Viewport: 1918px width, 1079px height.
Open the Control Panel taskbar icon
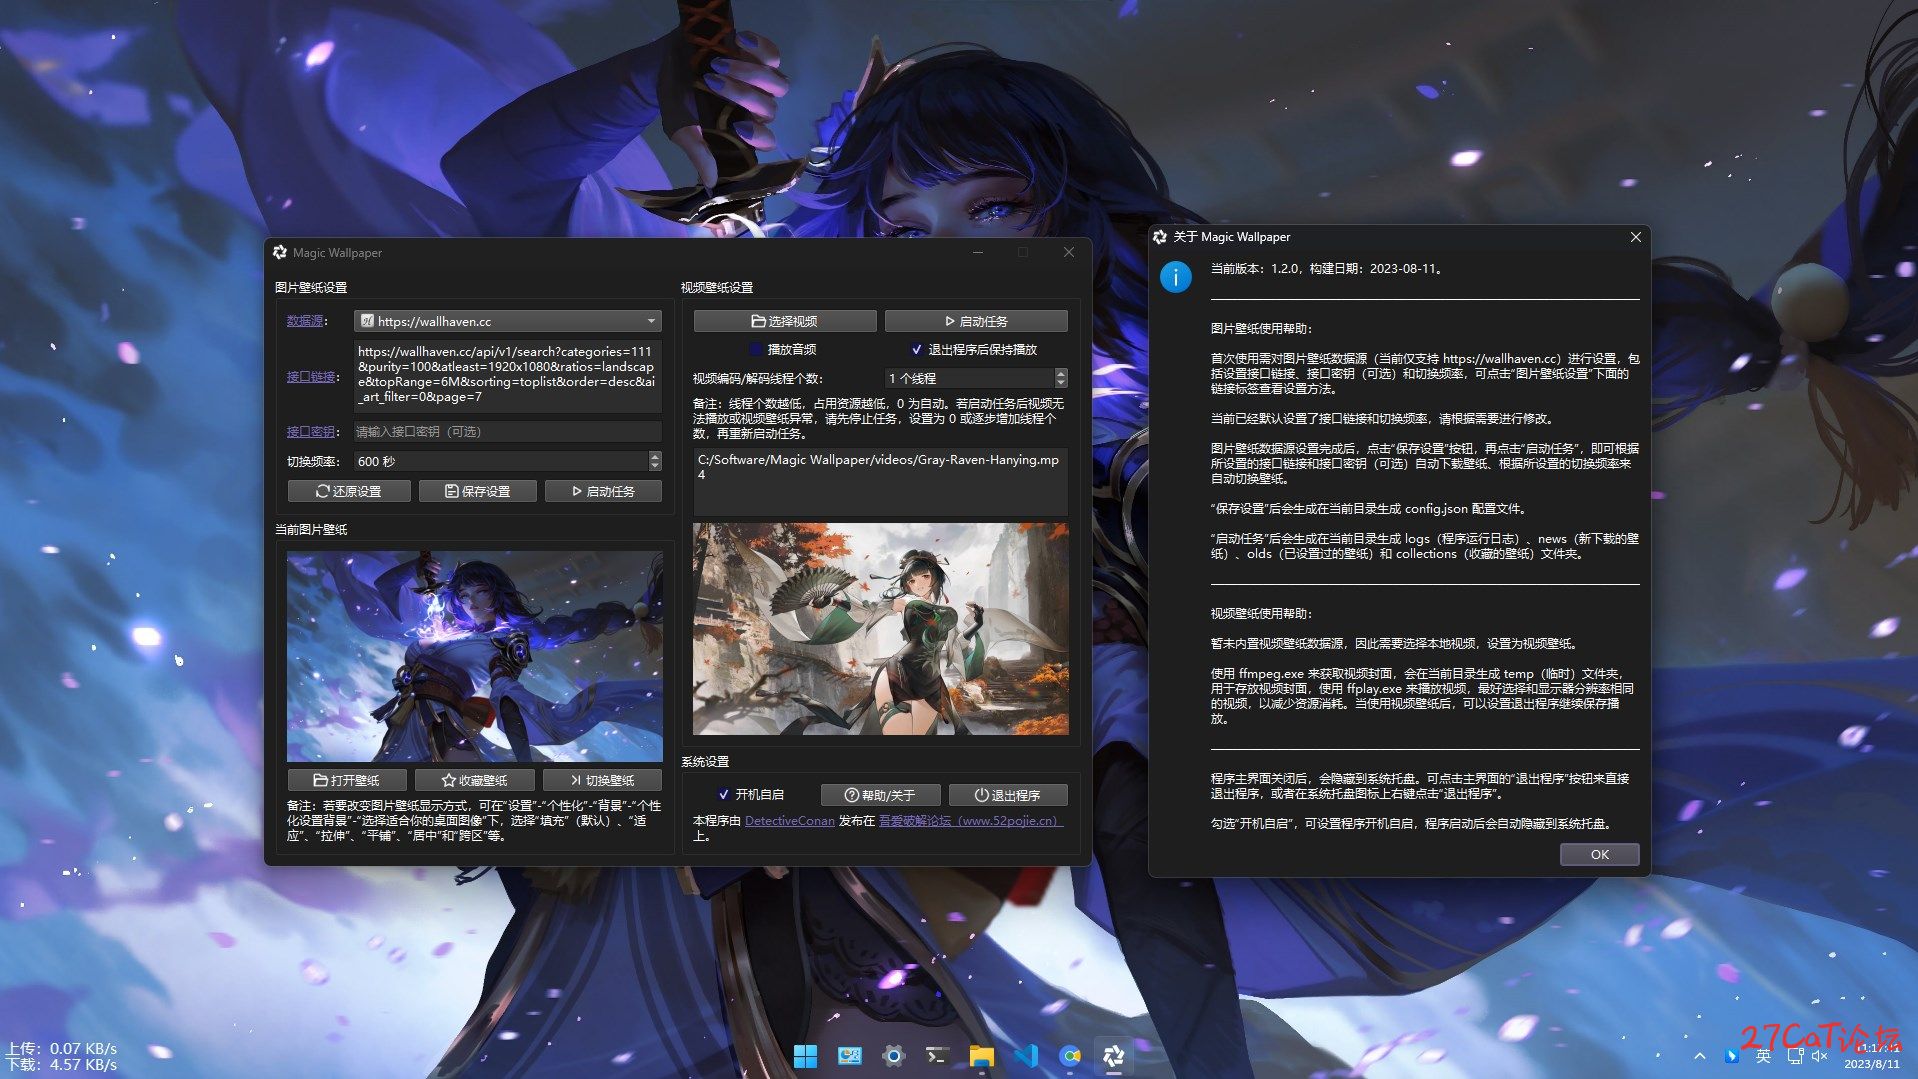coord(849,1055)
